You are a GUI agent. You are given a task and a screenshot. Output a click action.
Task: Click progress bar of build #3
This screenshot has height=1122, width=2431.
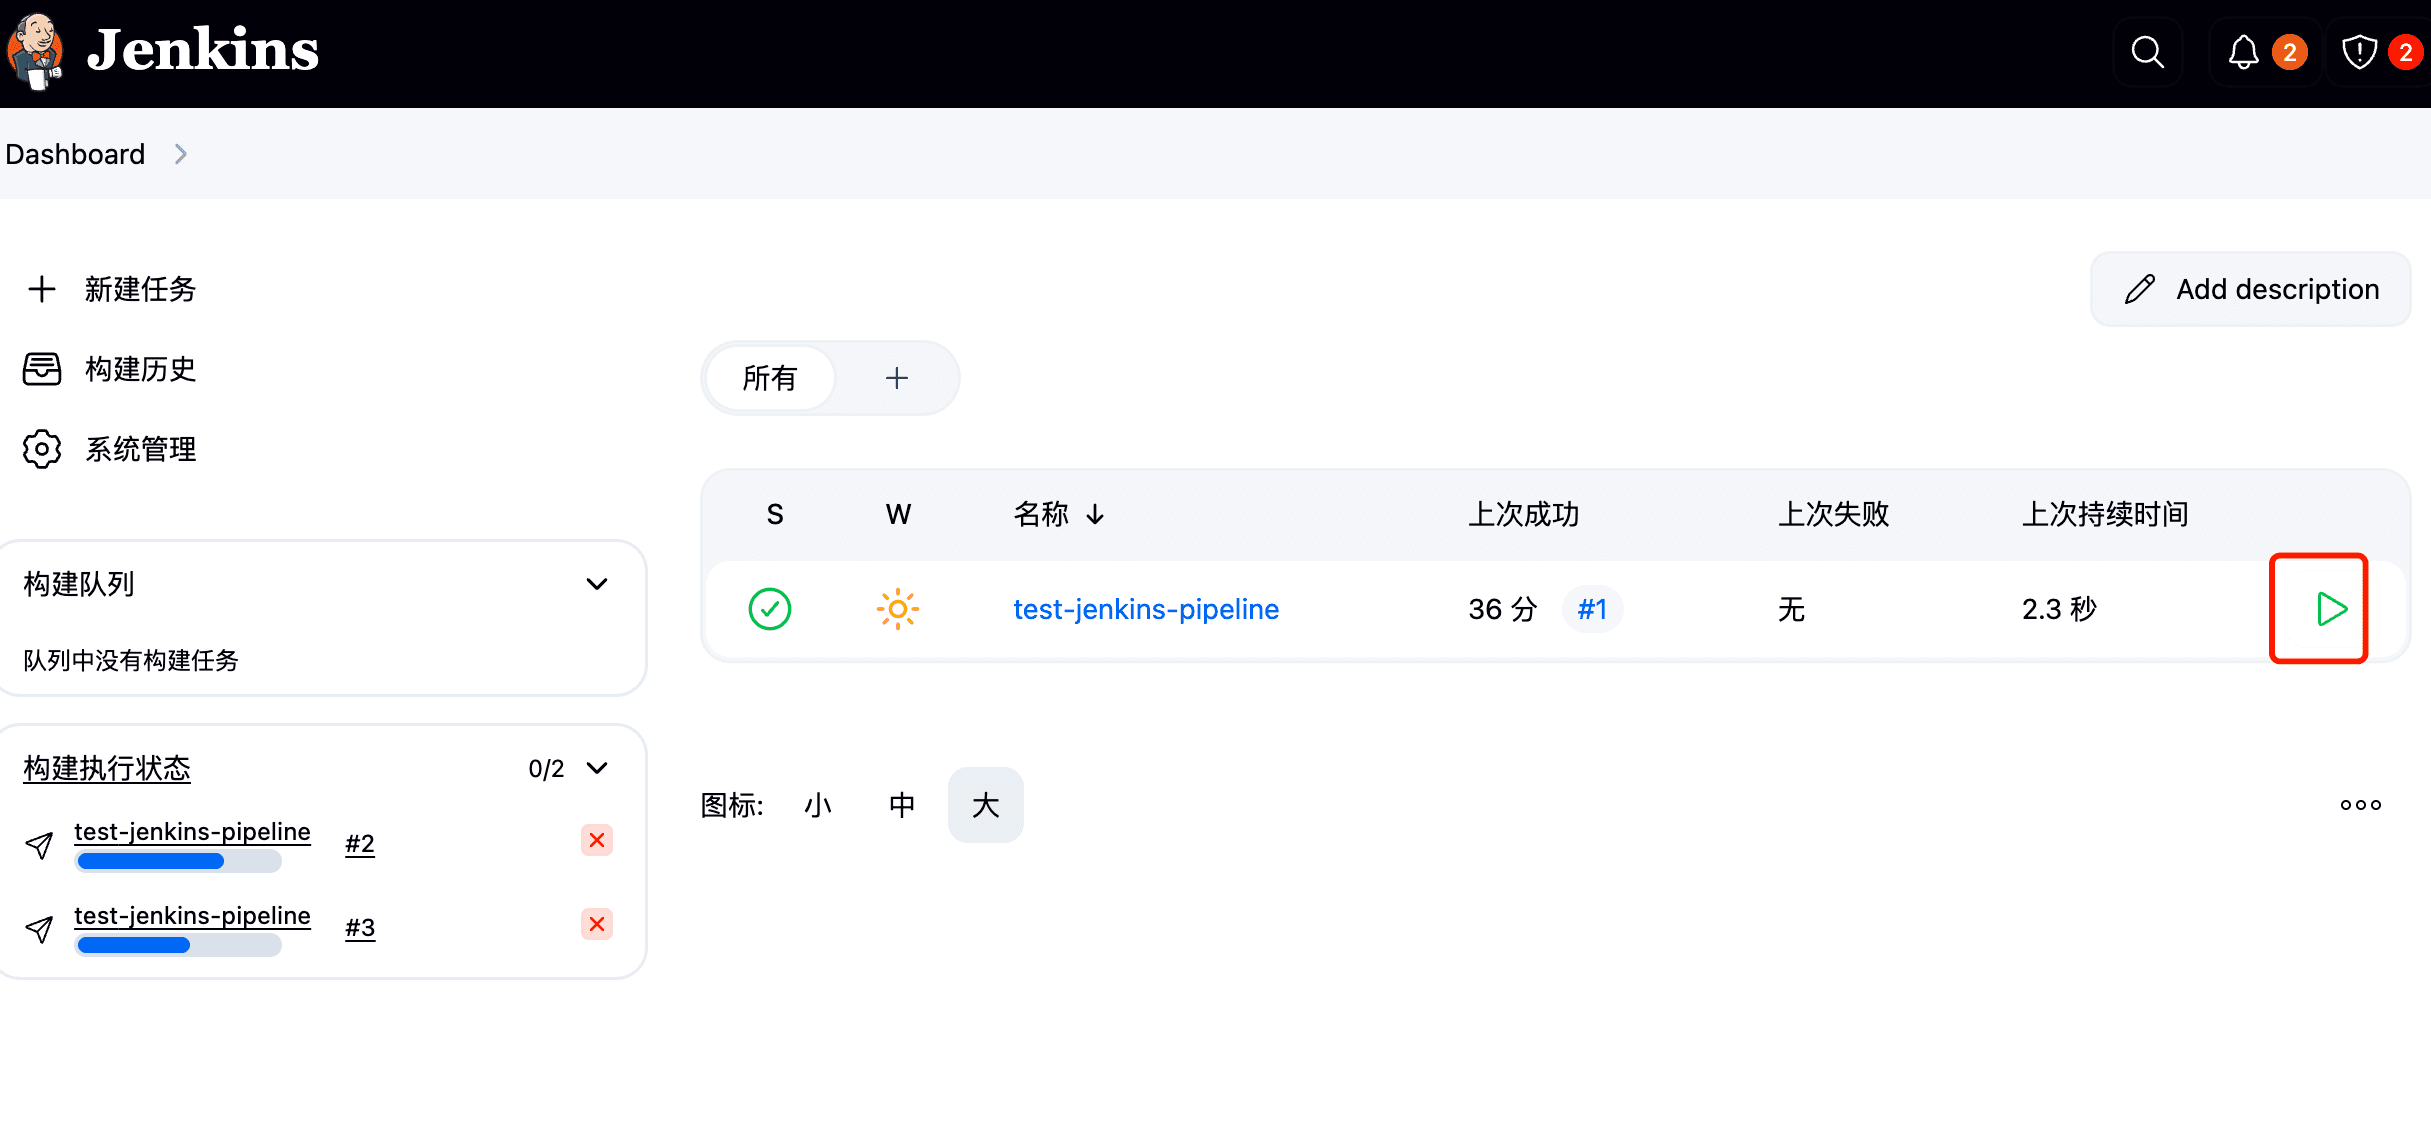coord(178,945)
